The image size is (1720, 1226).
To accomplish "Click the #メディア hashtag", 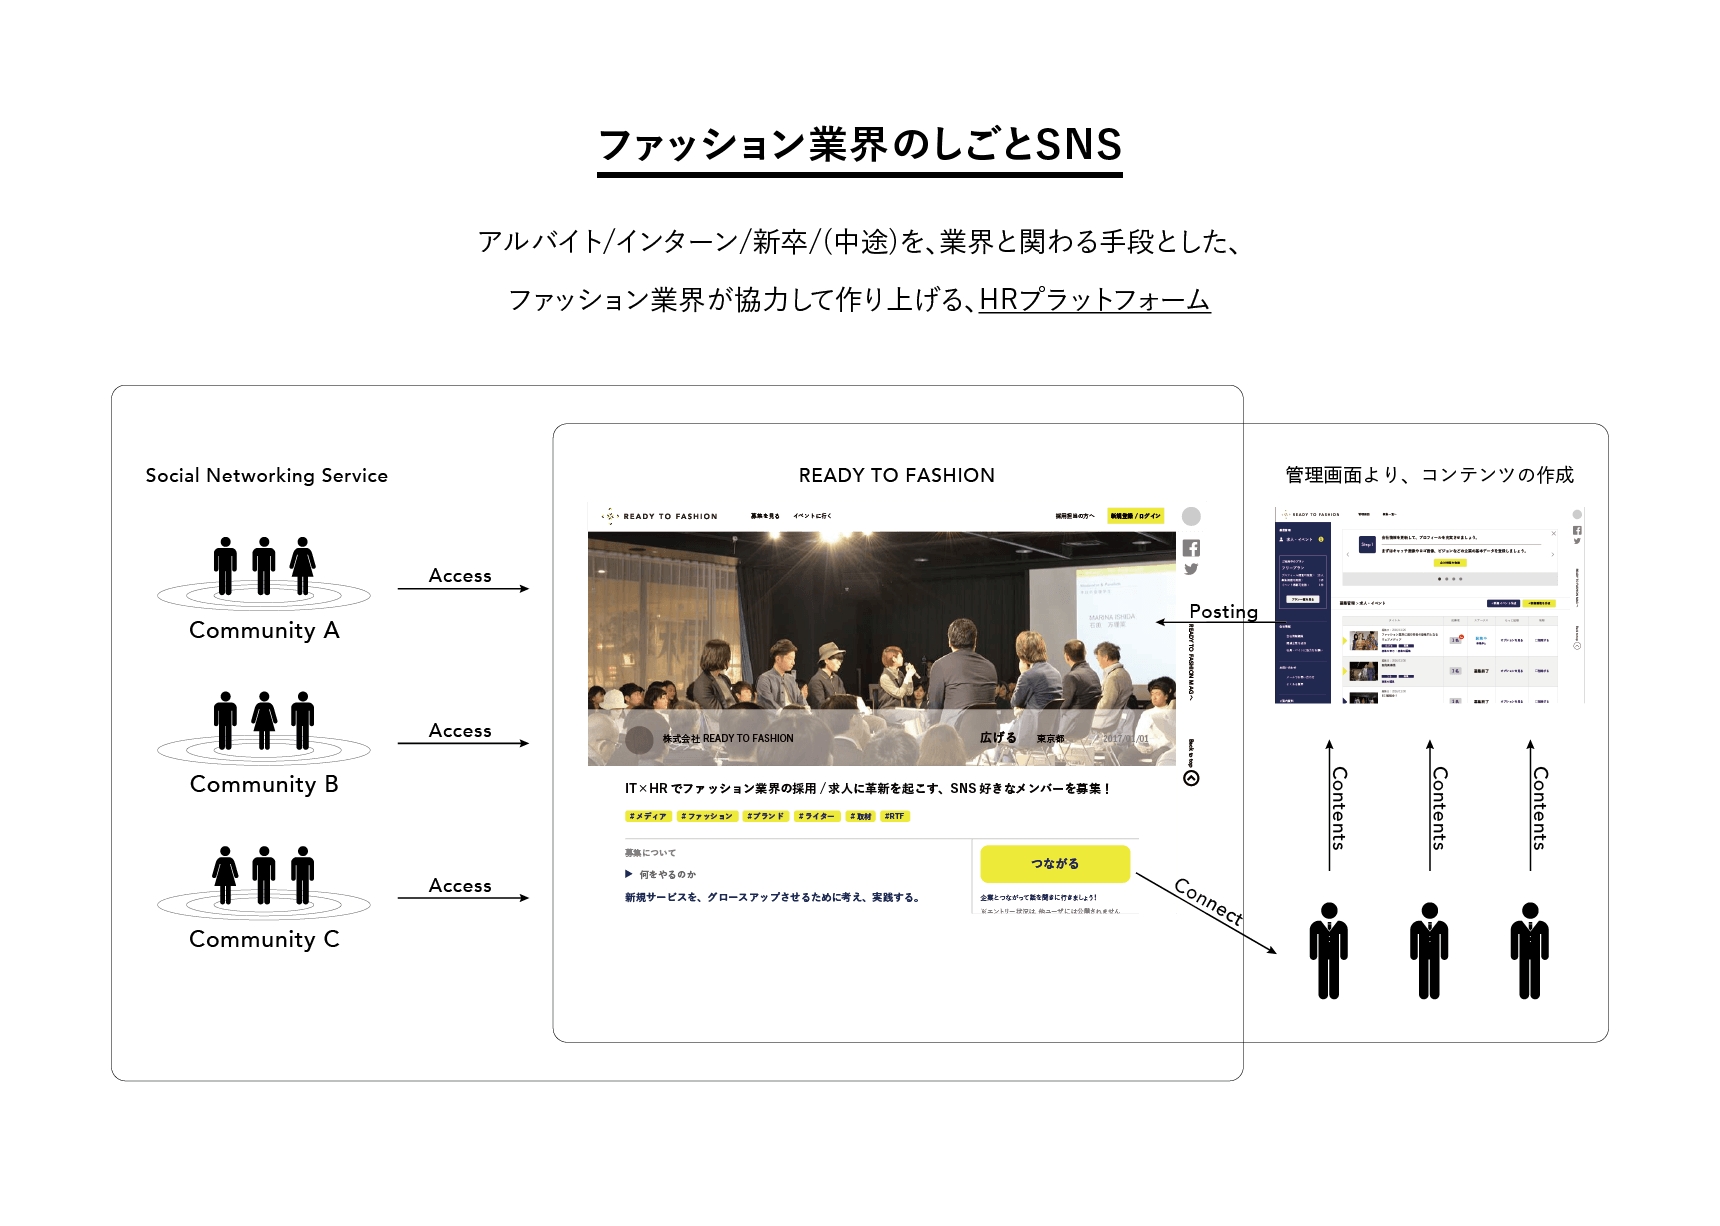I will (x=647, y=816).
